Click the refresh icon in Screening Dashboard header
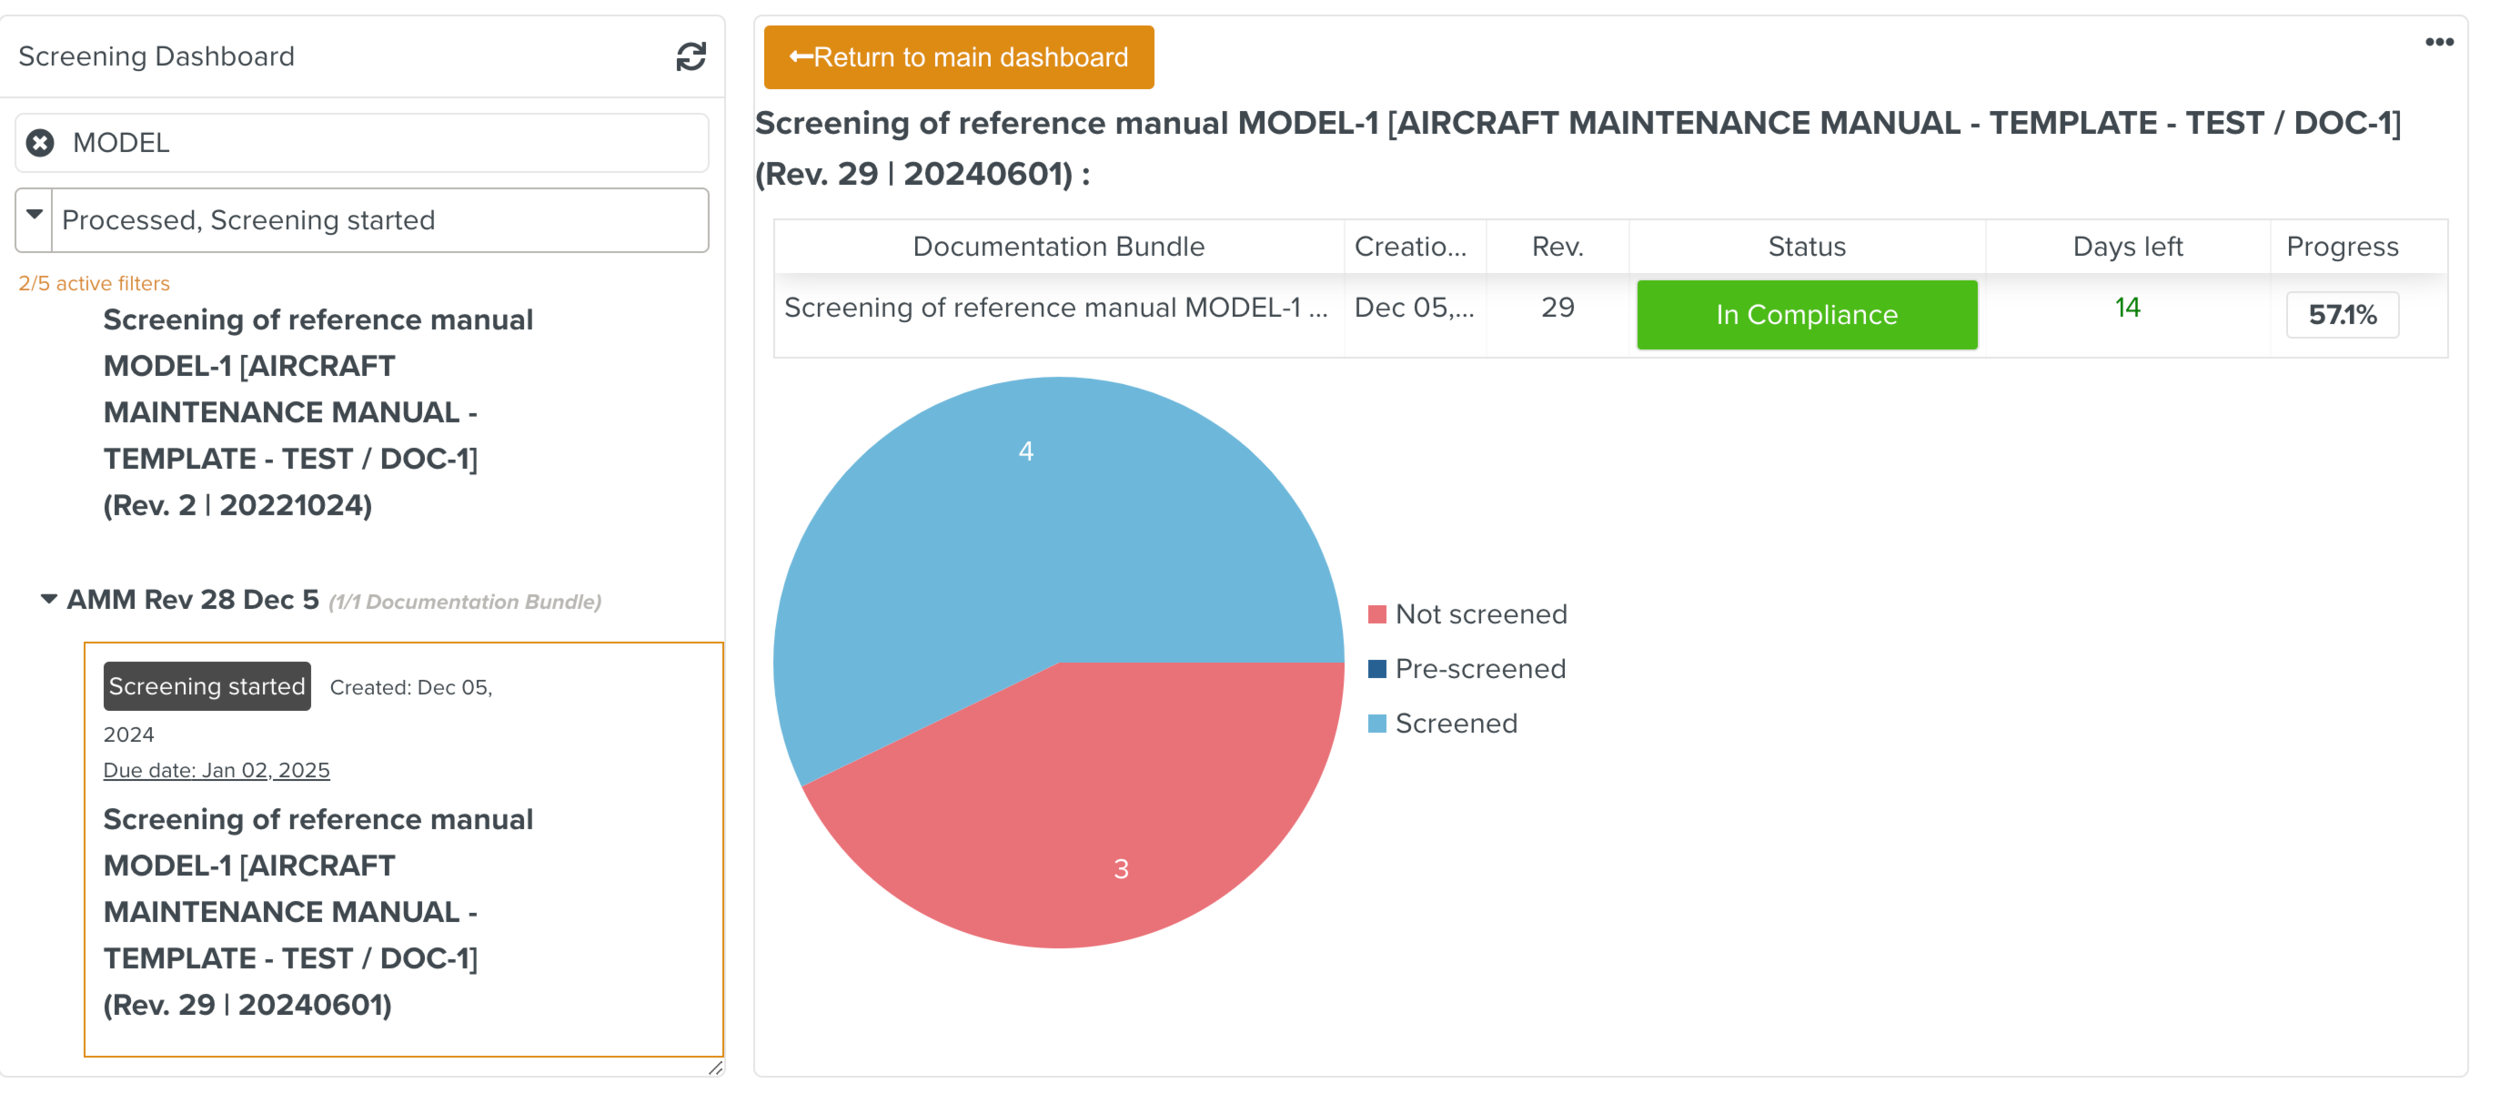The height and width of the screenshot is (1094, 2500). [x=690, y=56]
